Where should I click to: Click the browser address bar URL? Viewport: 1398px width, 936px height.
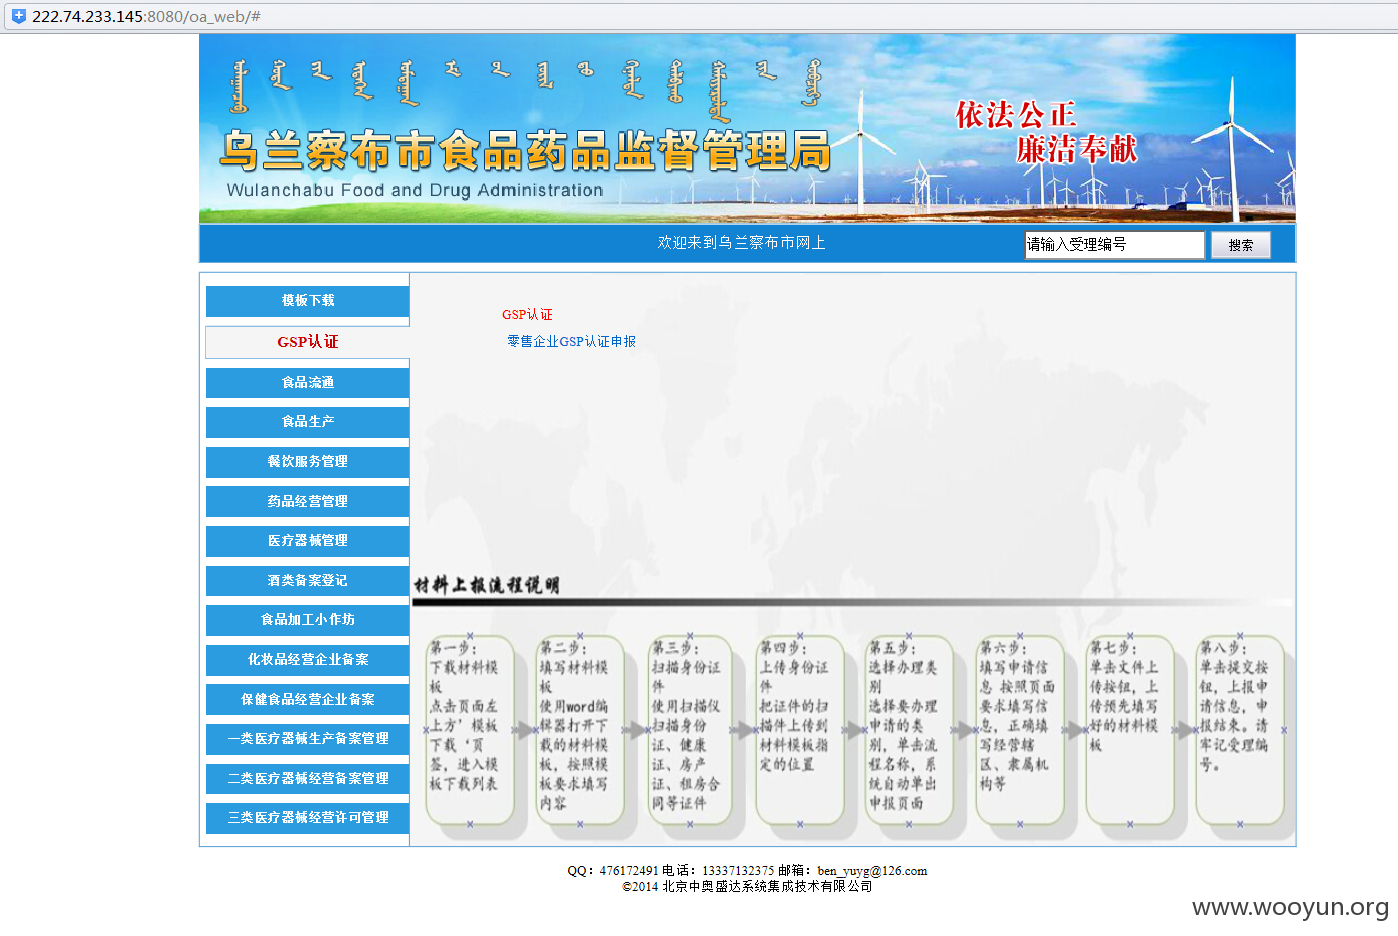[x=146, y=16]
